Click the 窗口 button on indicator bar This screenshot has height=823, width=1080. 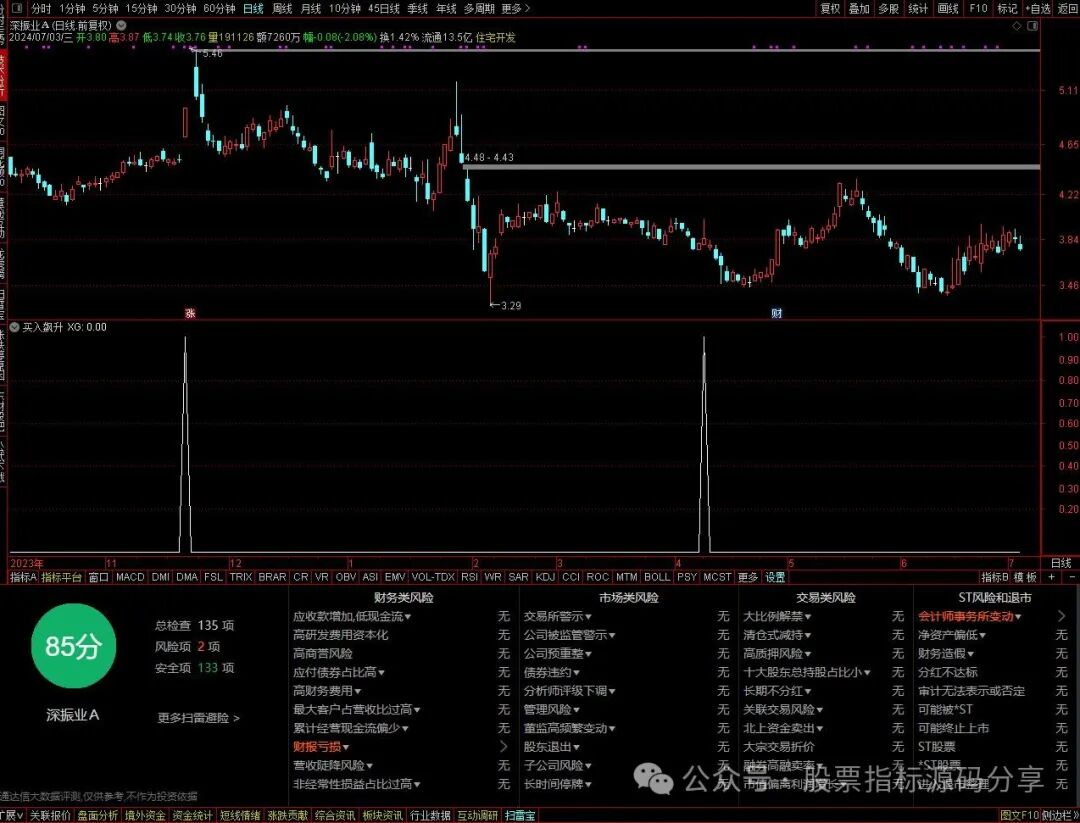coord(98,577)
